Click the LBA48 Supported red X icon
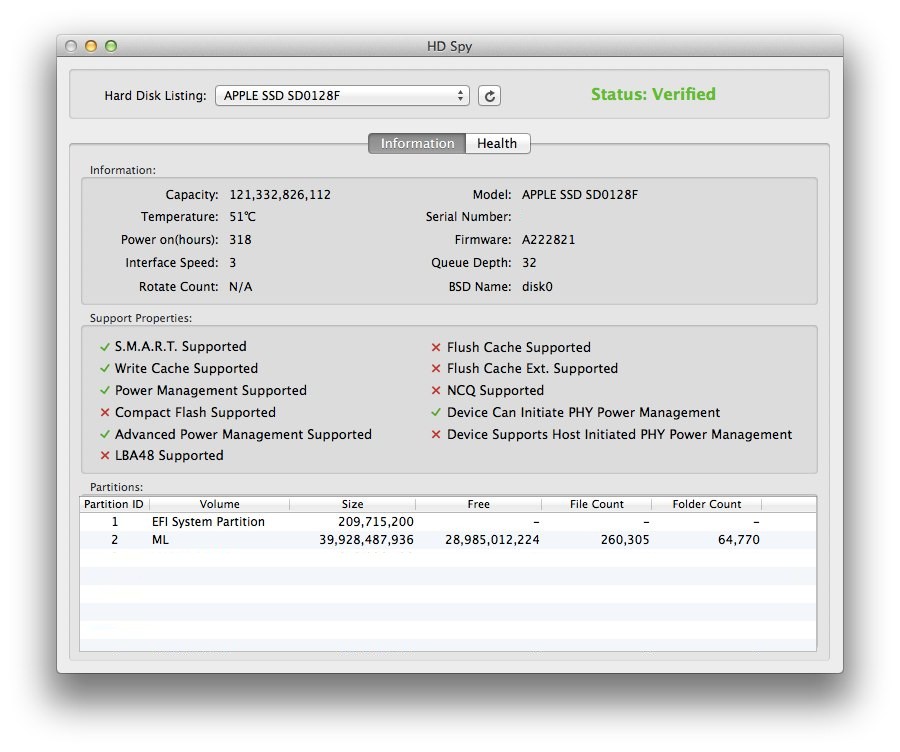Image resolution: width=900 pixels, height=752 pixels. coord(104,456)
